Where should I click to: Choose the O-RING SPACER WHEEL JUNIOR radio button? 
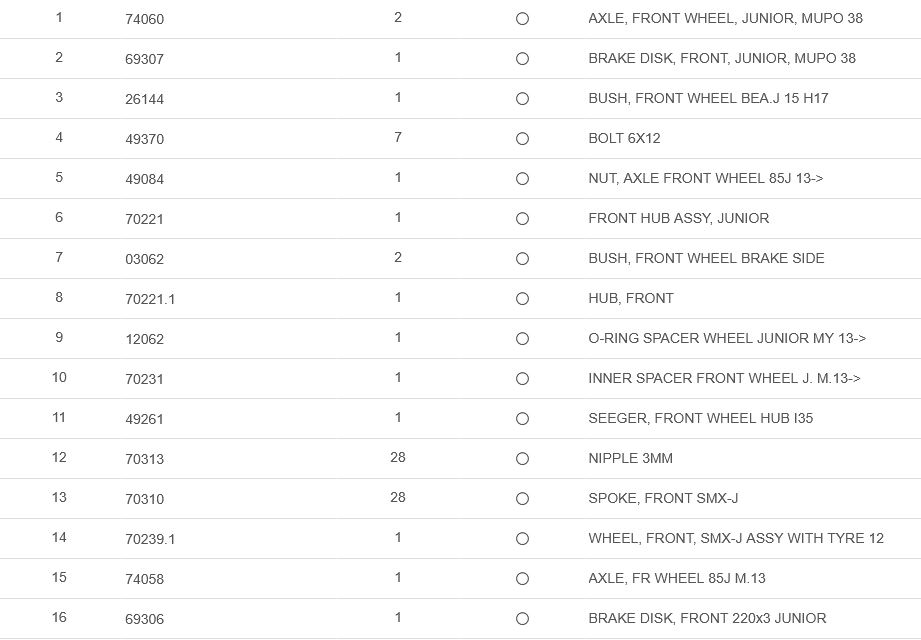522,339
